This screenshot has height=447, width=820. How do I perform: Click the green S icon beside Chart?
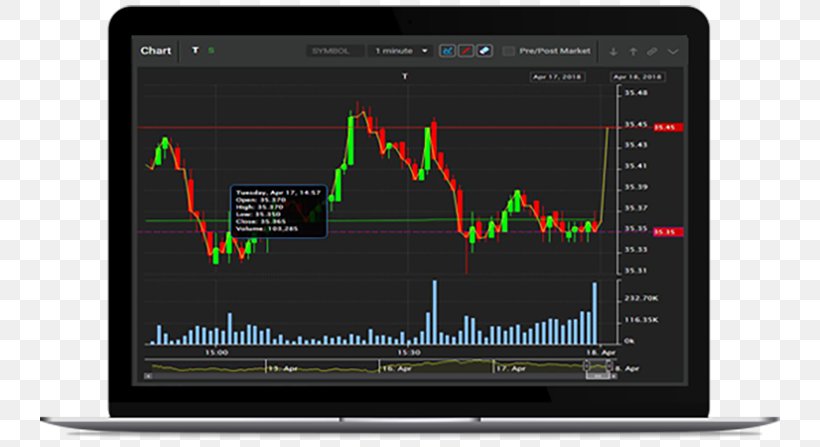[x=211, y=50]
